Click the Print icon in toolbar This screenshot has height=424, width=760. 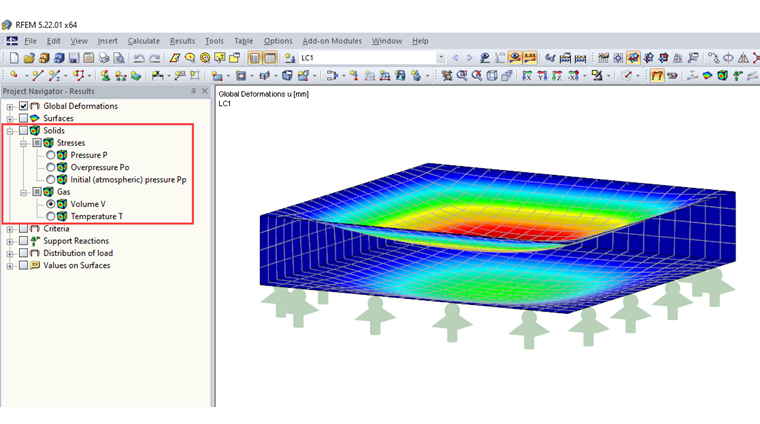click(104, 58)
